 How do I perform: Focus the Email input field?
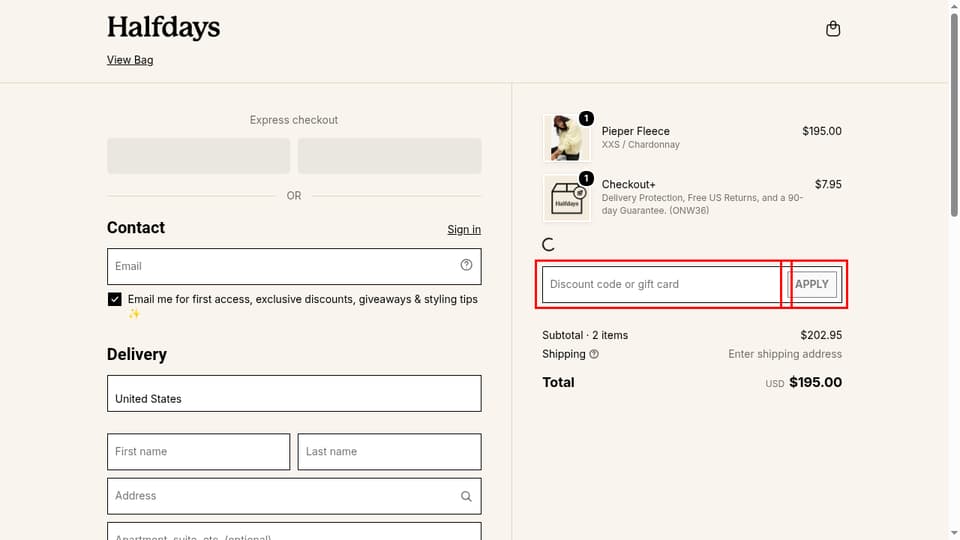[x=294, y=266]
